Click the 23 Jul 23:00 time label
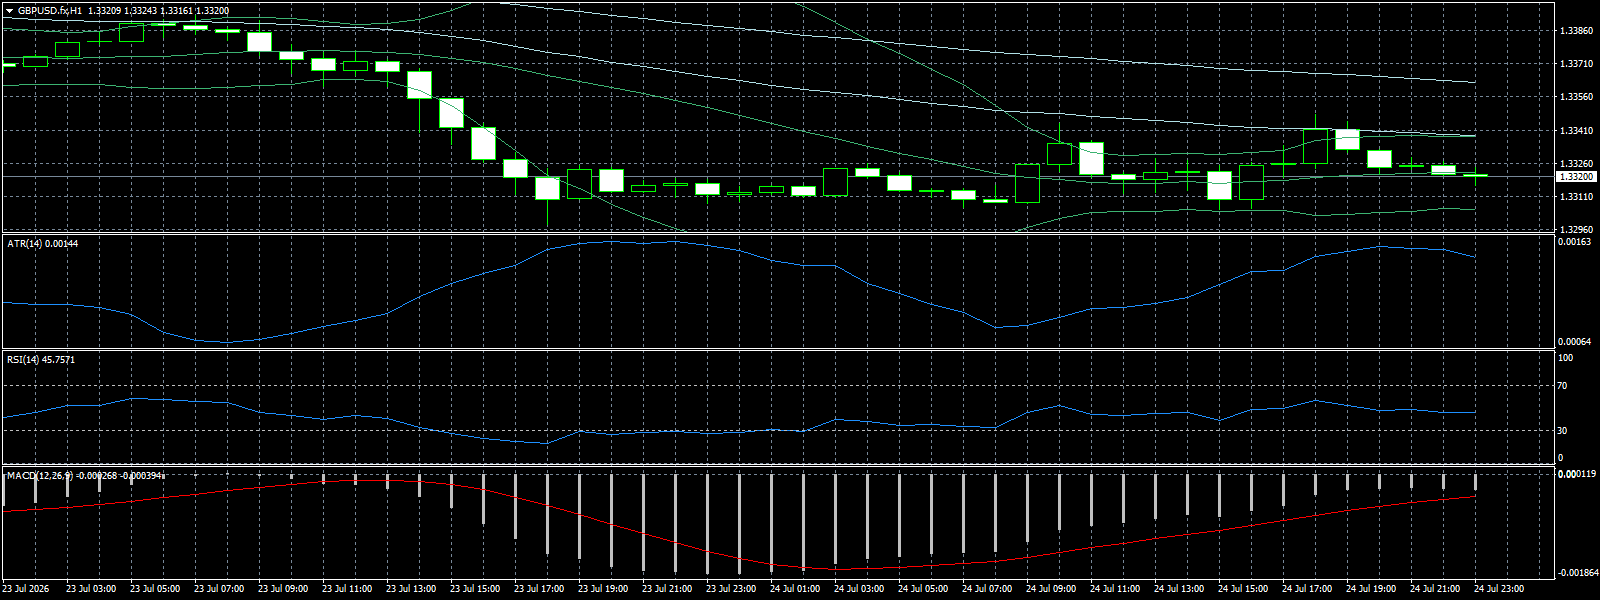Image resolution: width=1600 pixels, height=600 pixels. coord(731,589)
